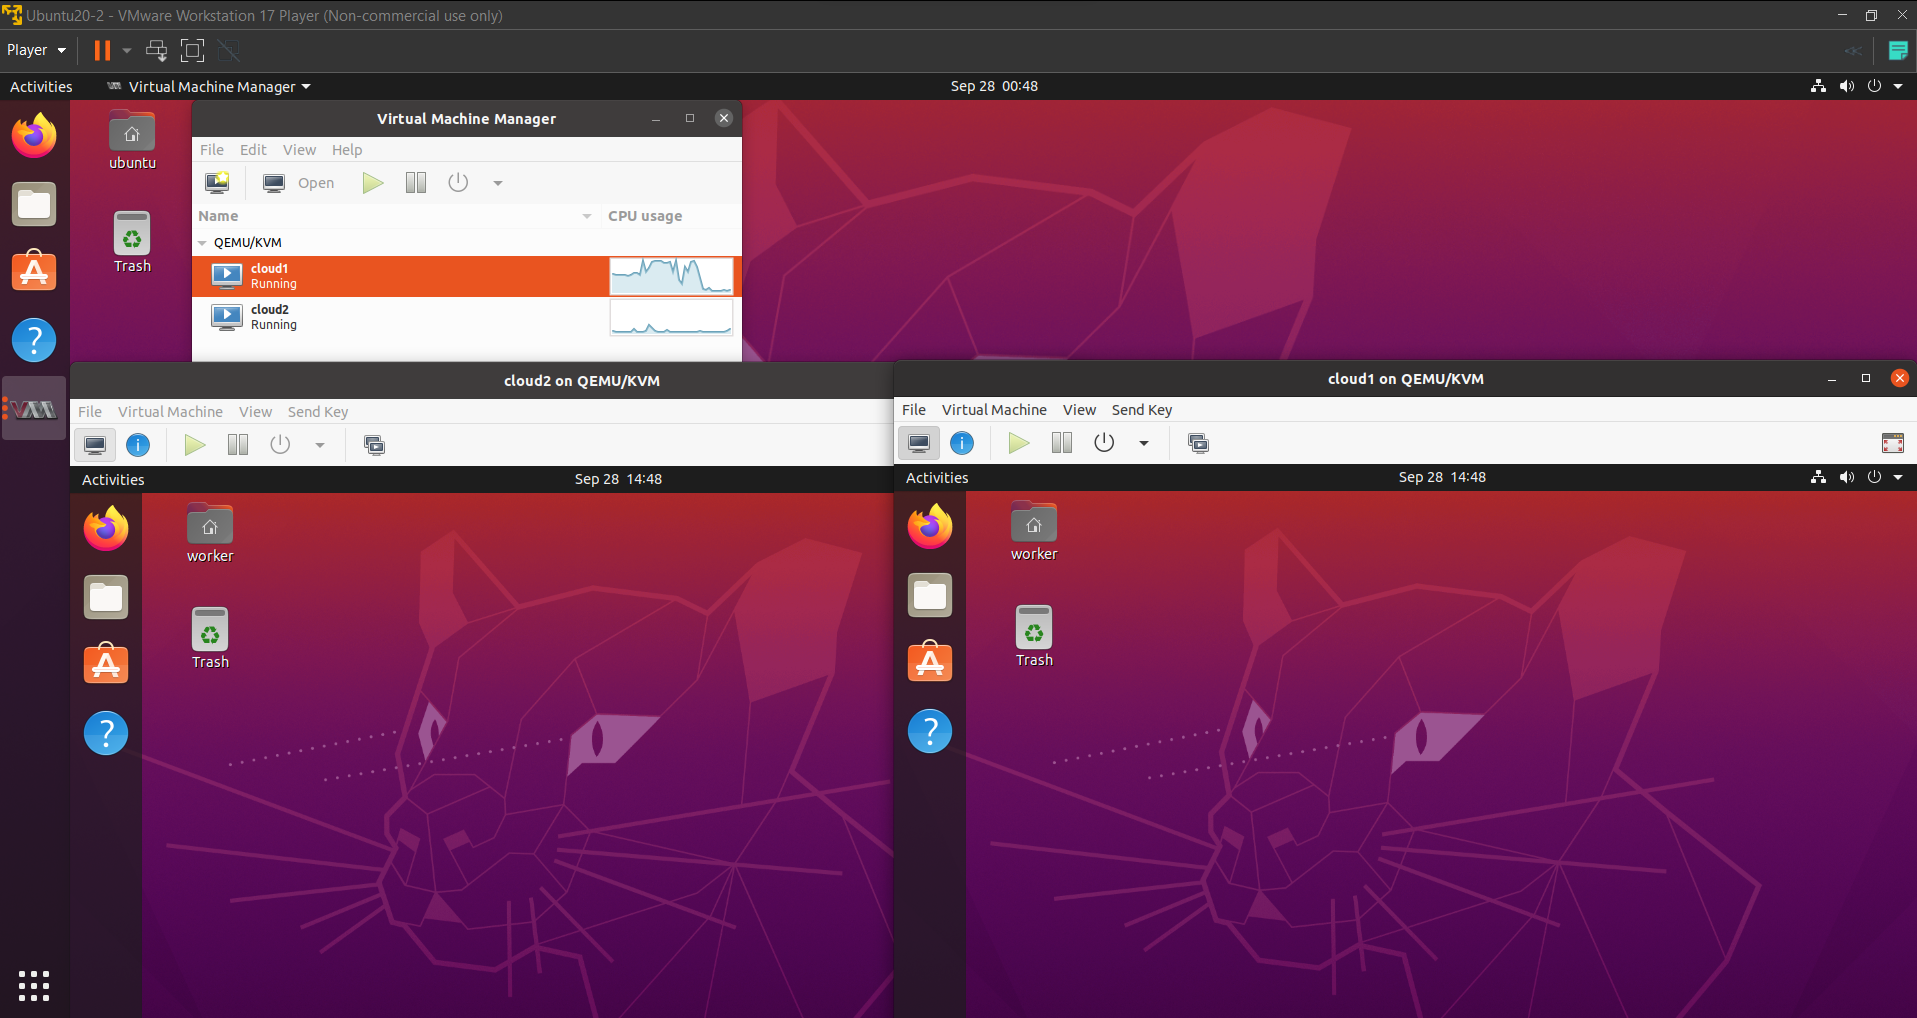Image resolution: width=1917 pixels, height=1018 pixels.
Task: Open View menu in cloud1 window
Action: click(x=1079, y=410)
